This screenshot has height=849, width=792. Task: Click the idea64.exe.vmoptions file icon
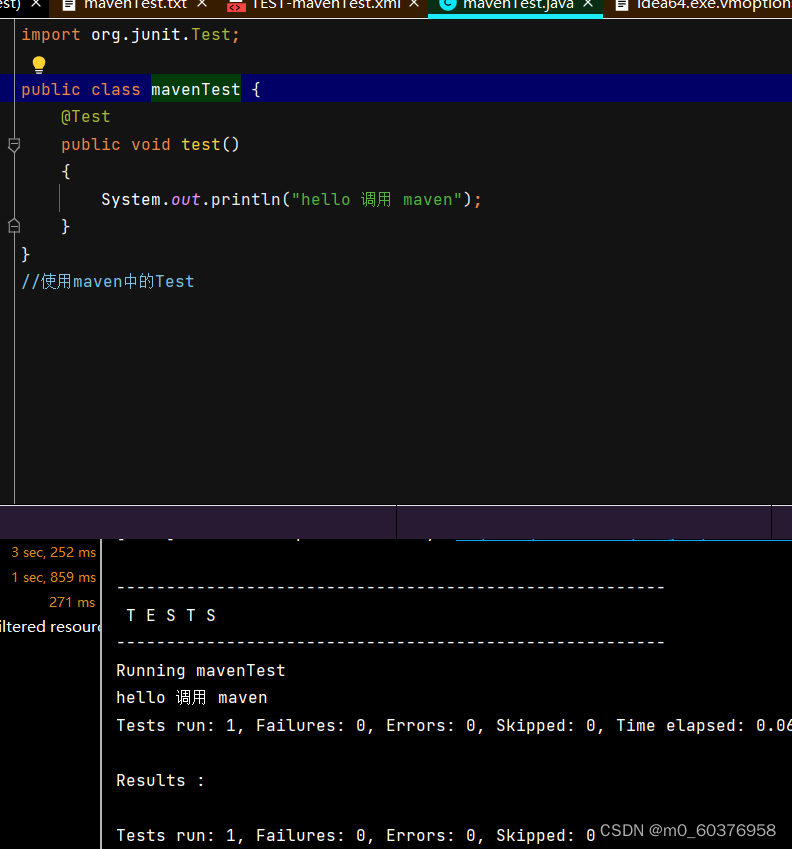(x=622, y=5)
